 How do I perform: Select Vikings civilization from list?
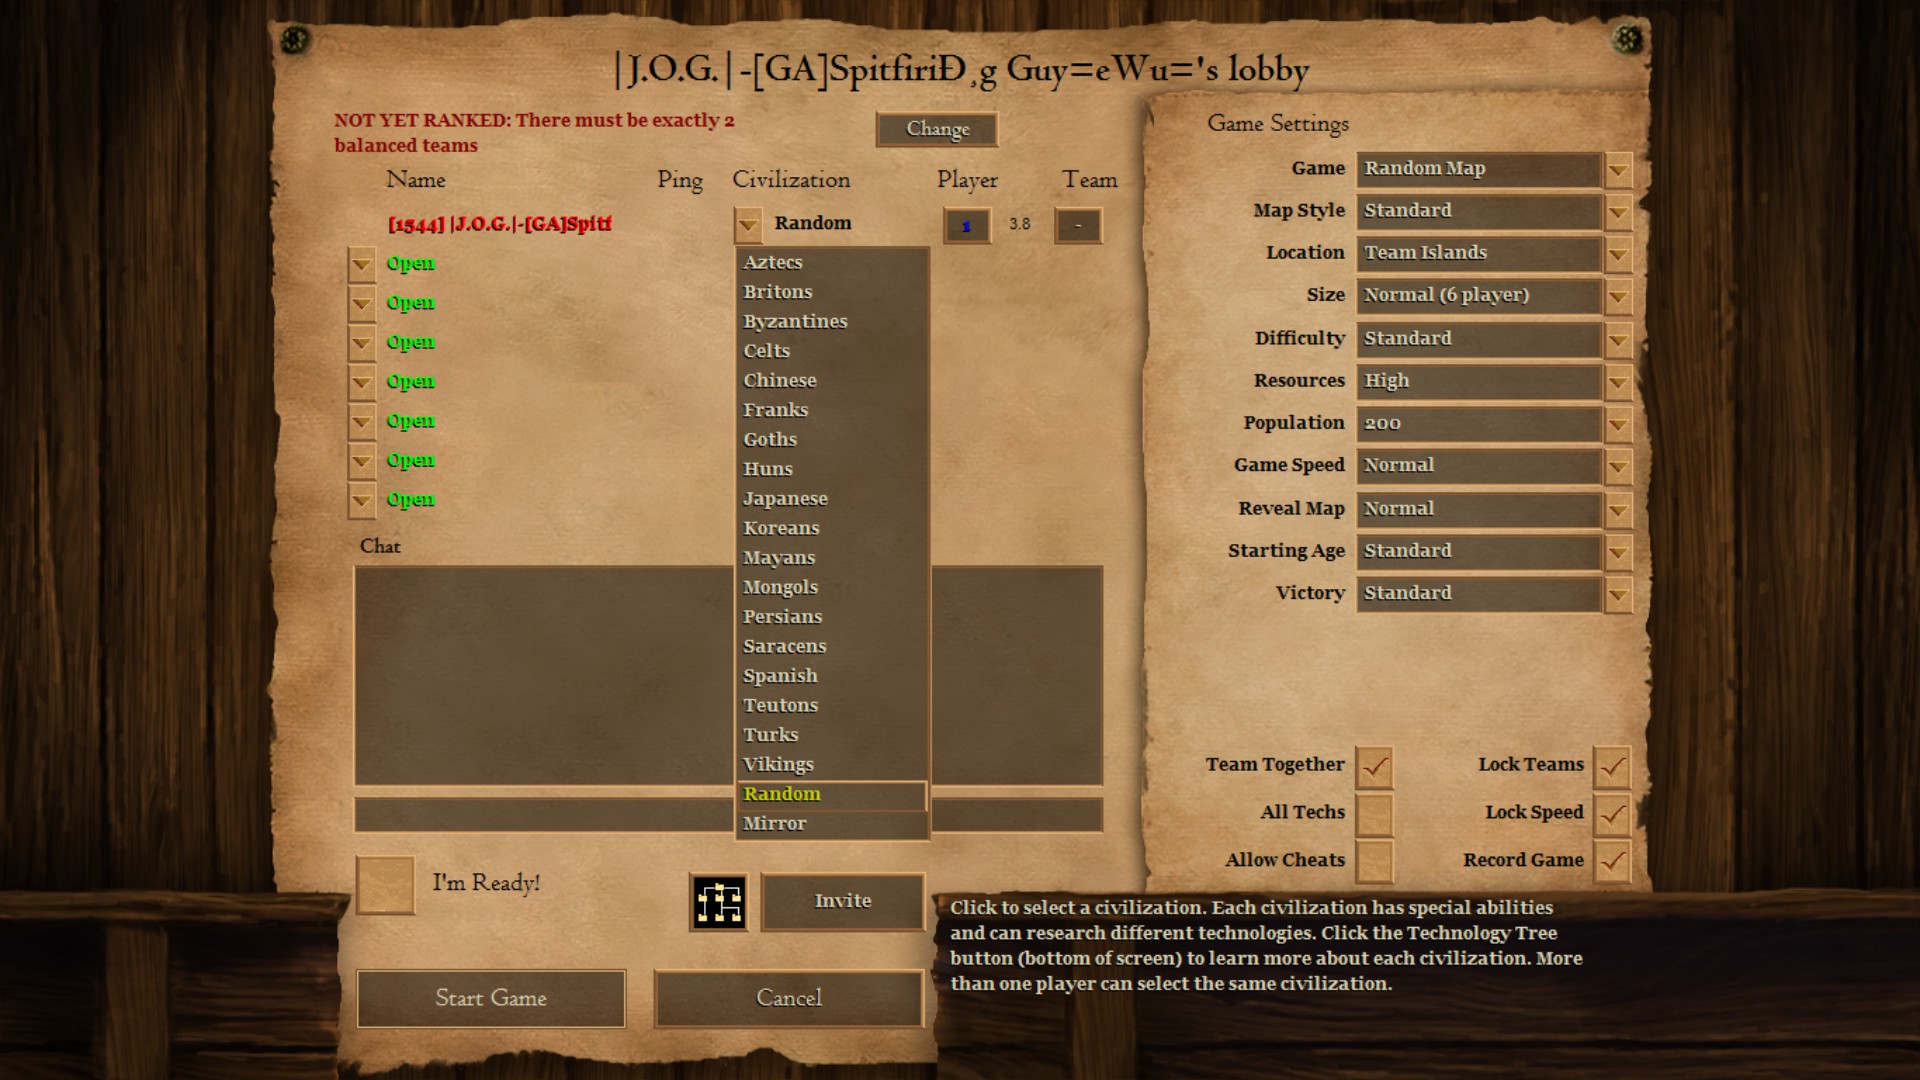[x=777, y=764]
